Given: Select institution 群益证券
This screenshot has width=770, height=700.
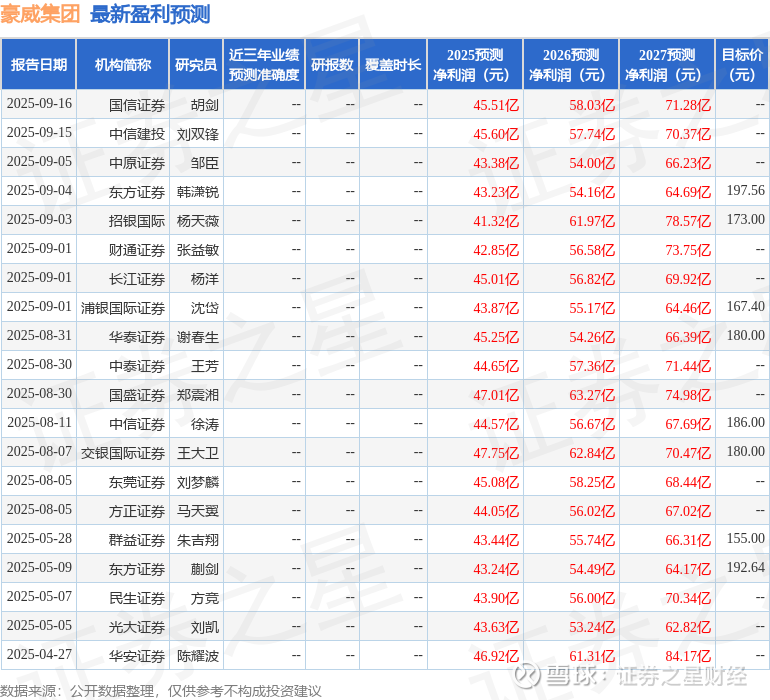Looking at the screenshot, I should coord(137,540).
